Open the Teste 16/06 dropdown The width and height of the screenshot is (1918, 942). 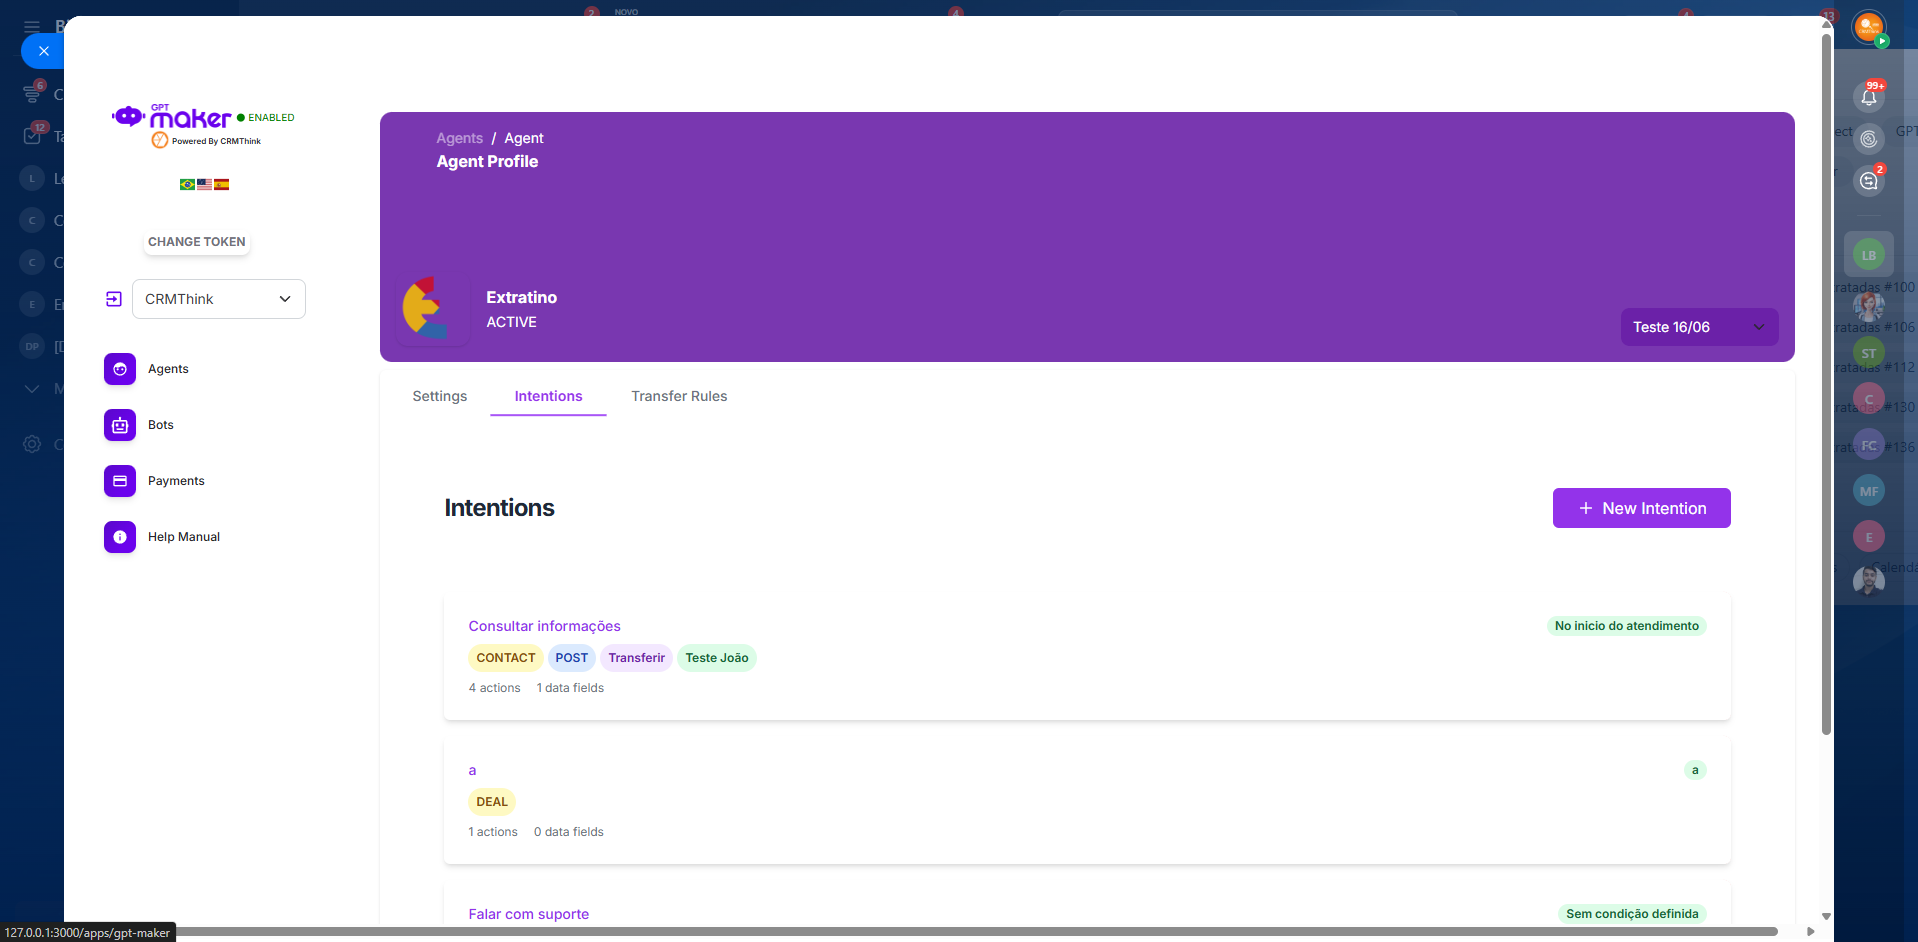tap(1698, 327)
